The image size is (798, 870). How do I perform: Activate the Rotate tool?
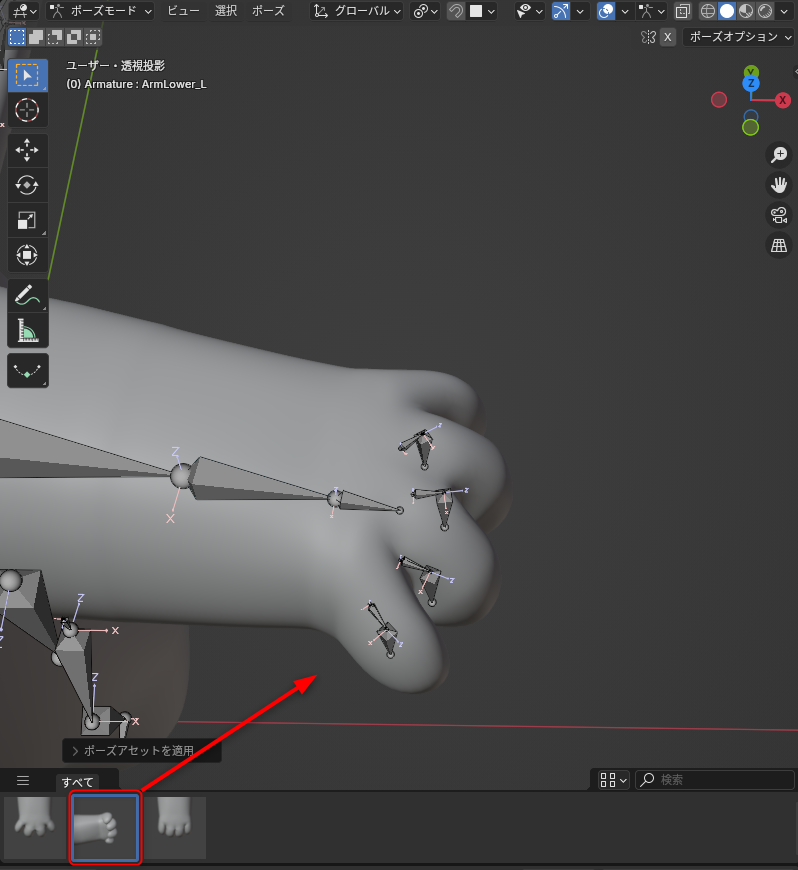(27, 185)
